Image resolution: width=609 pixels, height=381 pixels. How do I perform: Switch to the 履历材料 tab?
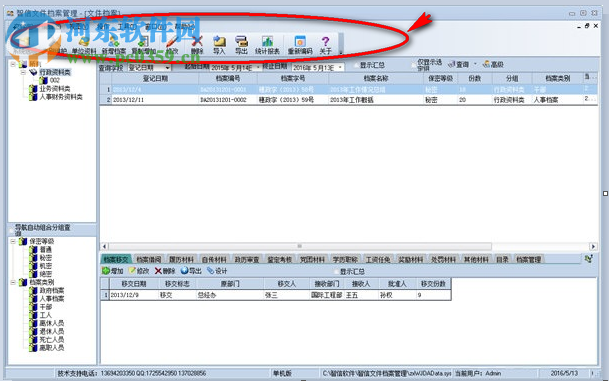181,259
